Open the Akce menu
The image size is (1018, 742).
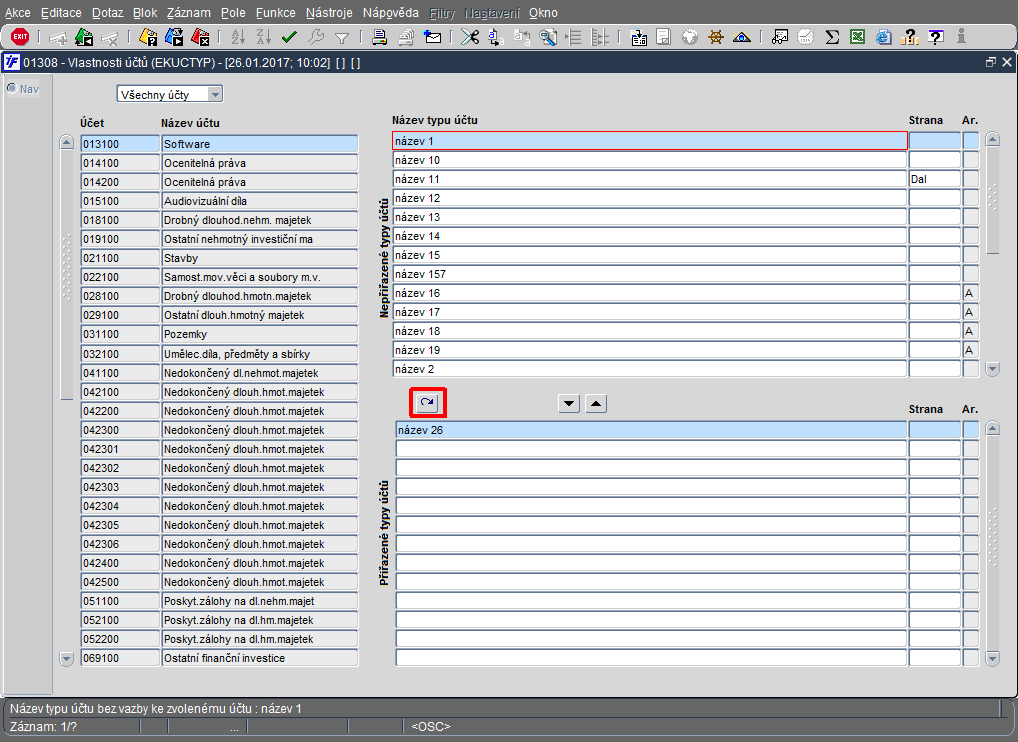[18, 13]
